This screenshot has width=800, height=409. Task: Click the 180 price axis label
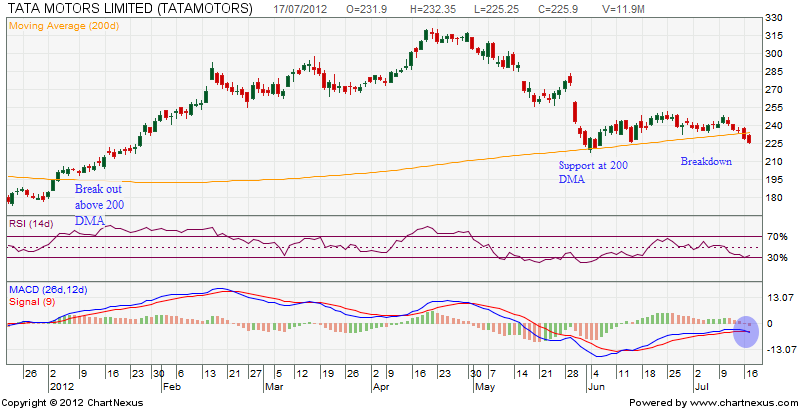[x=774, y=198]
